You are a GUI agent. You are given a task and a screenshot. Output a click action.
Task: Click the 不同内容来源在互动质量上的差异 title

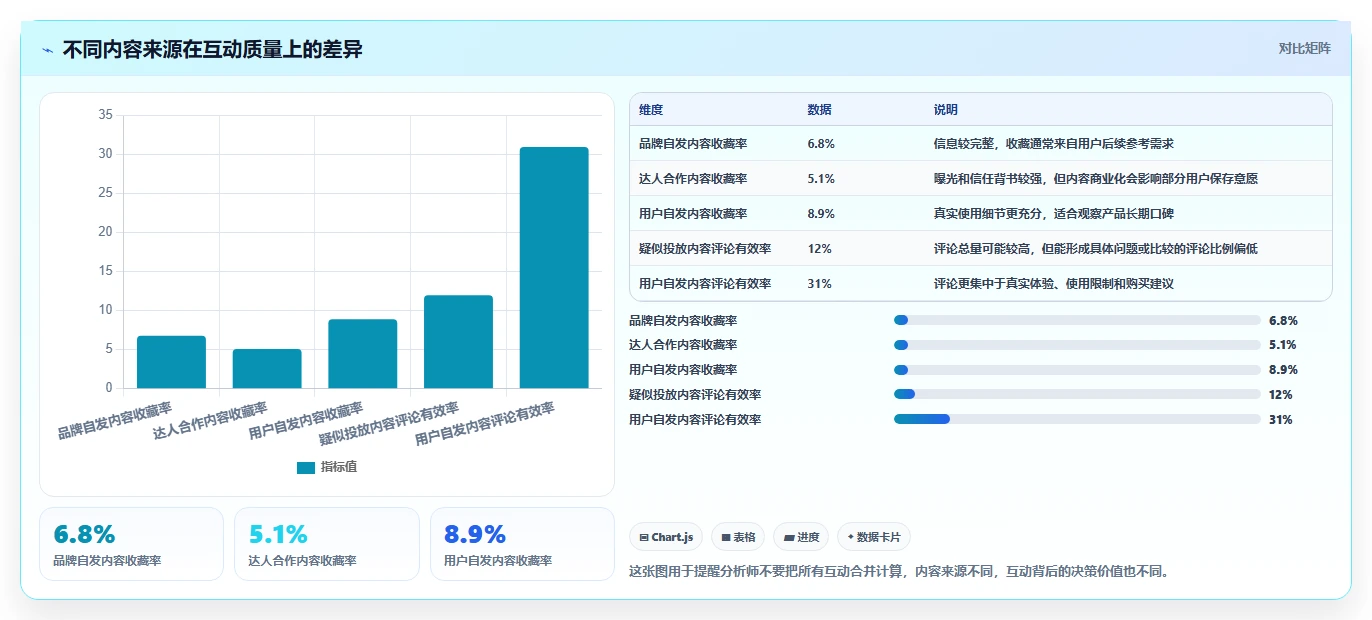pos(212,49)
